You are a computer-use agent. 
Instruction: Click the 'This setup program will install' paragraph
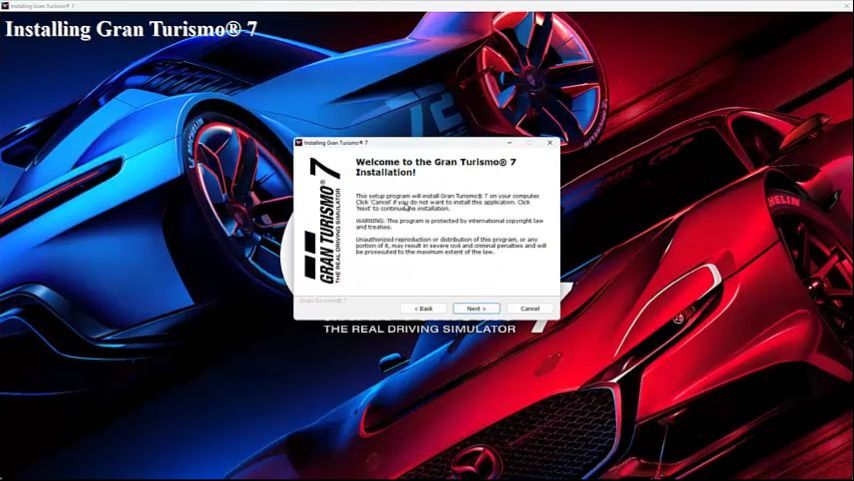click(x=448, y=202)
